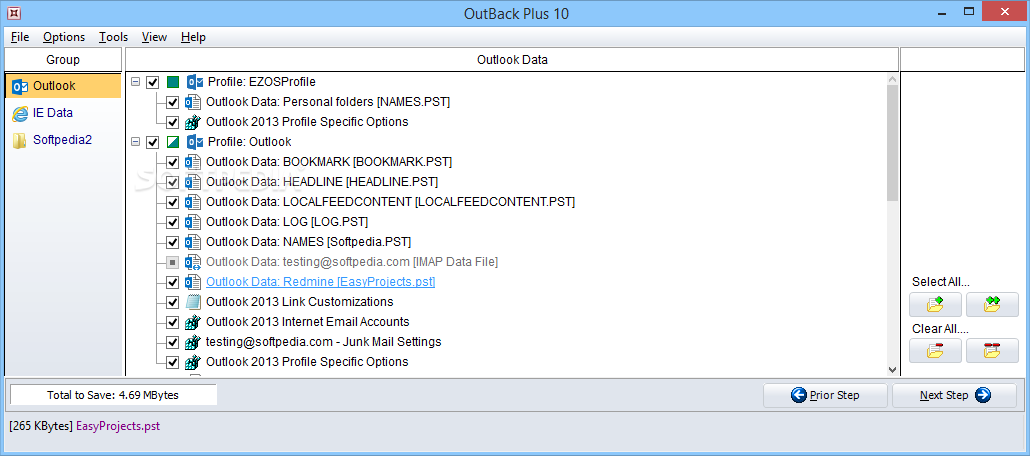Click registry icon of last Profile Specific Options

click(192, 362)
